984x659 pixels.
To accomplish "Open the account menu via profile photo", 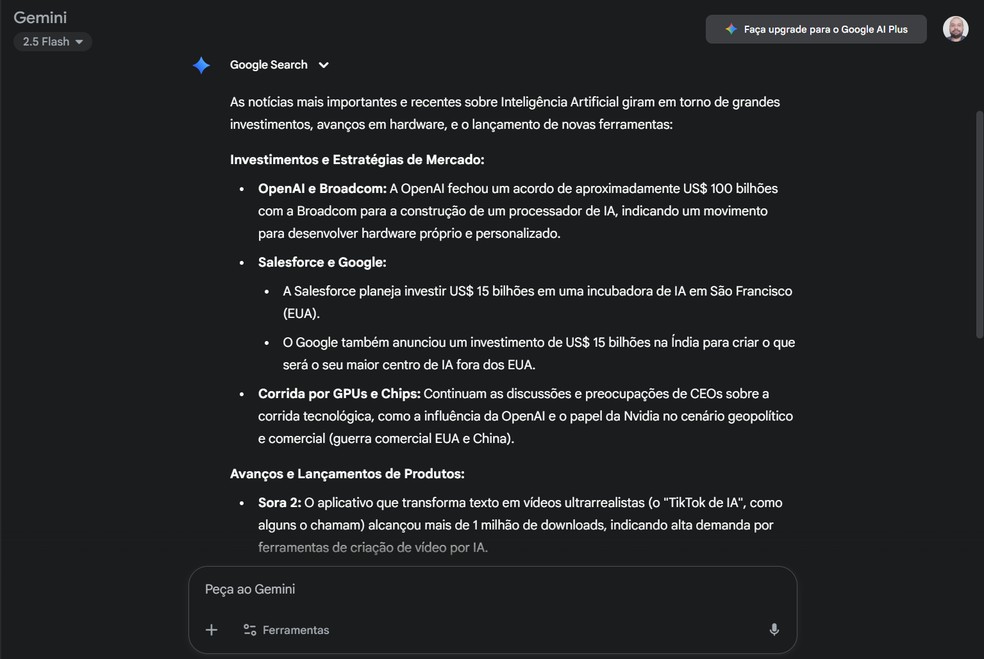I will pyautogui.click(x=956, y=28).
